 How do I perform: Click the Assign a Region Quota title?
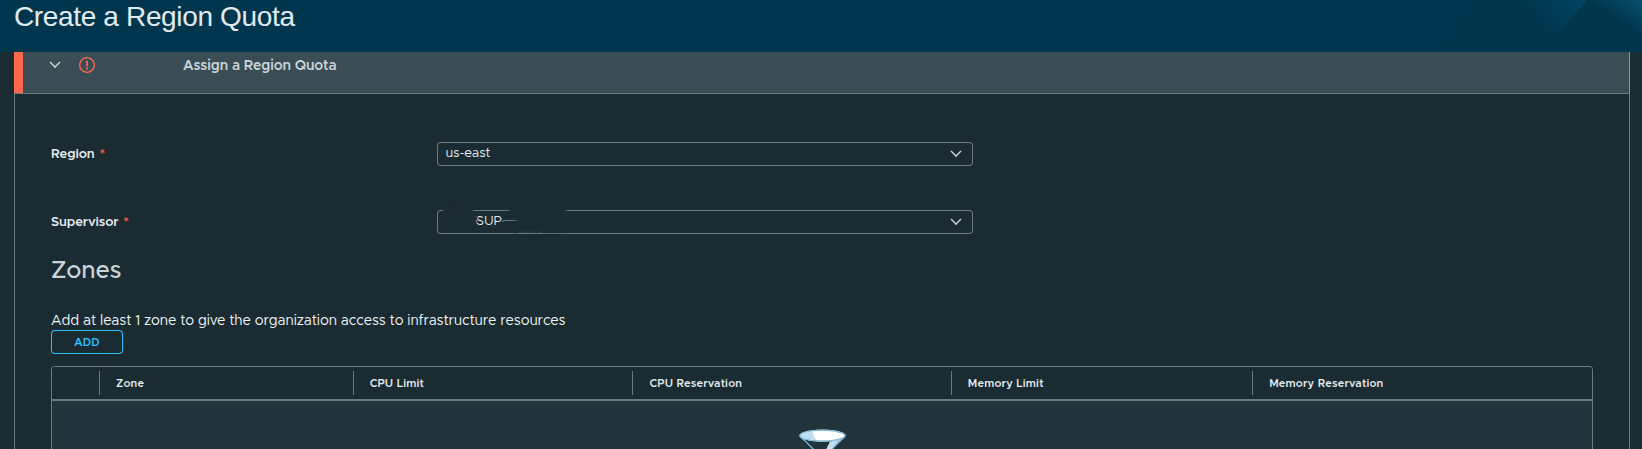(260, 65)
